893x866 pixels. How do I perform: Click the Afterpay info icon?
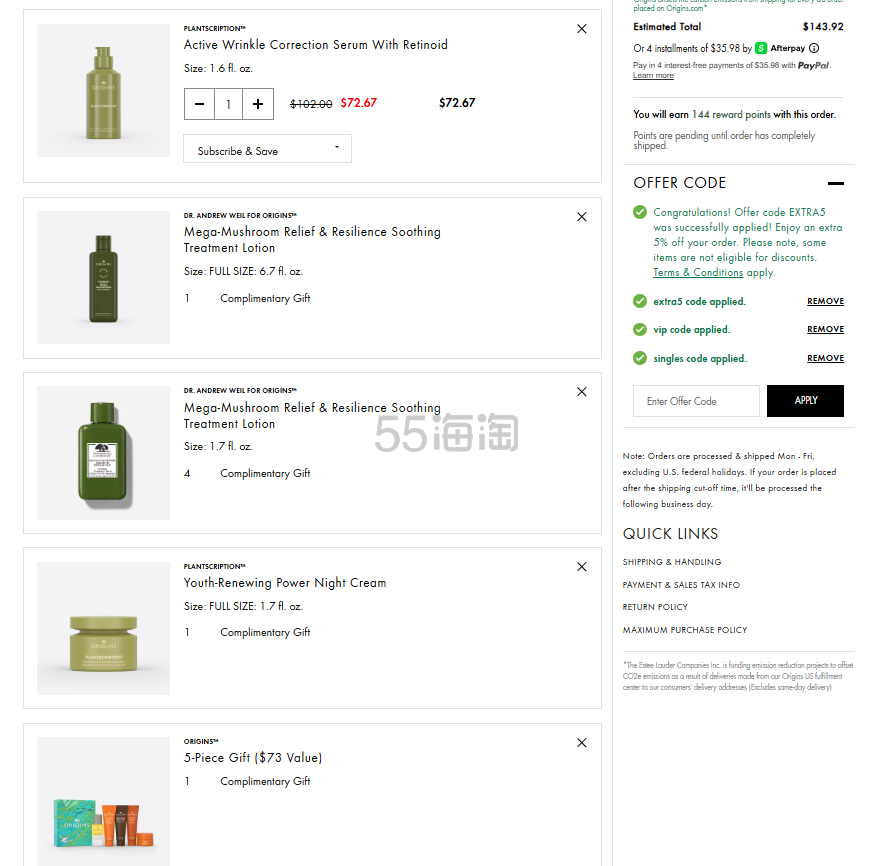[x=813, y=48]
